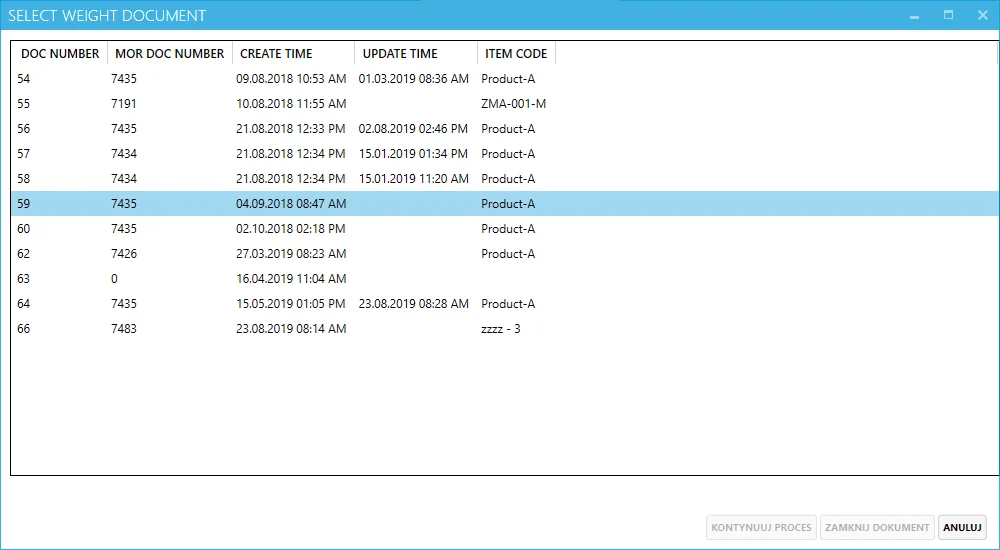1000x550 pixels.
Task: Click MOR doc number 0
Action: point(114,278)
